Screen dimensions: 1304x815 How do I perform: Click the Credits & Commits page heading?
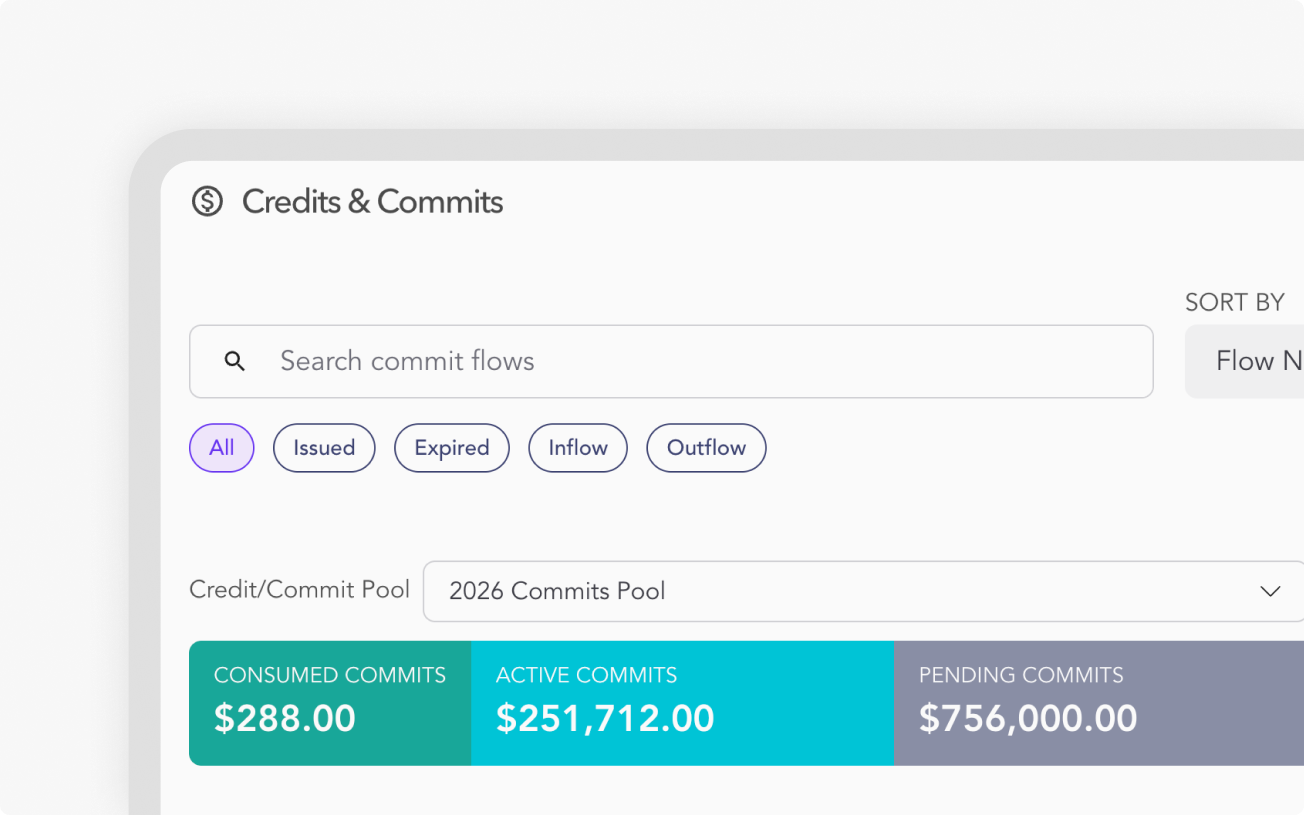(372, 202)
